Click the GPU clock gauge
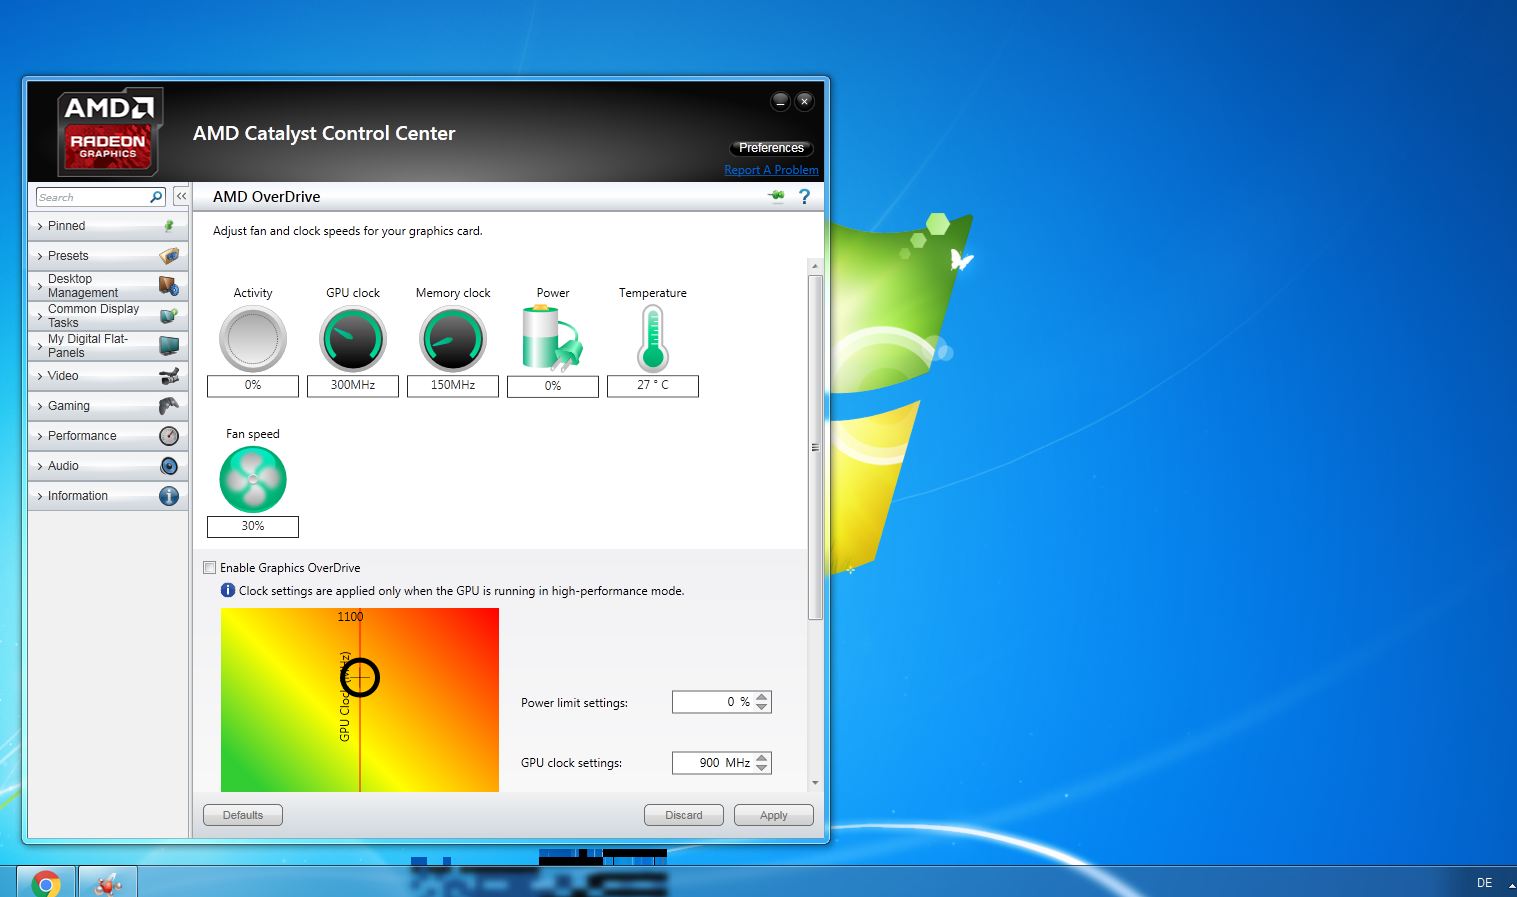 point(353,339)
